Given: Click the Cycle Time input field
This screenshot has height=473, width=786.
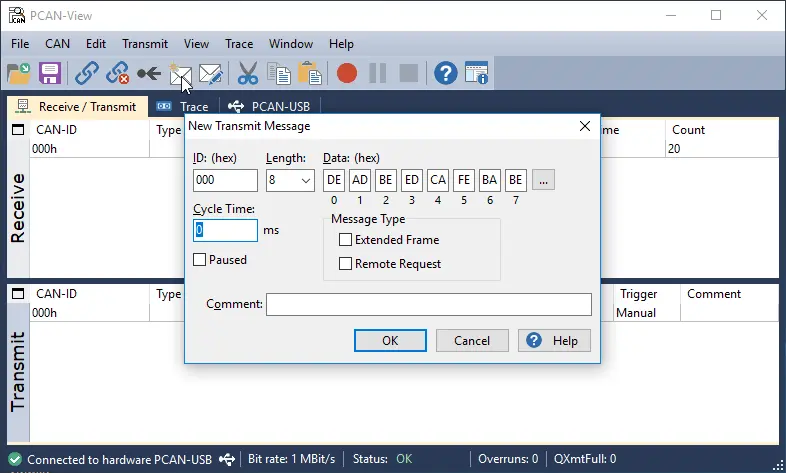Looking at the screenshot, I should click(225, 230).
